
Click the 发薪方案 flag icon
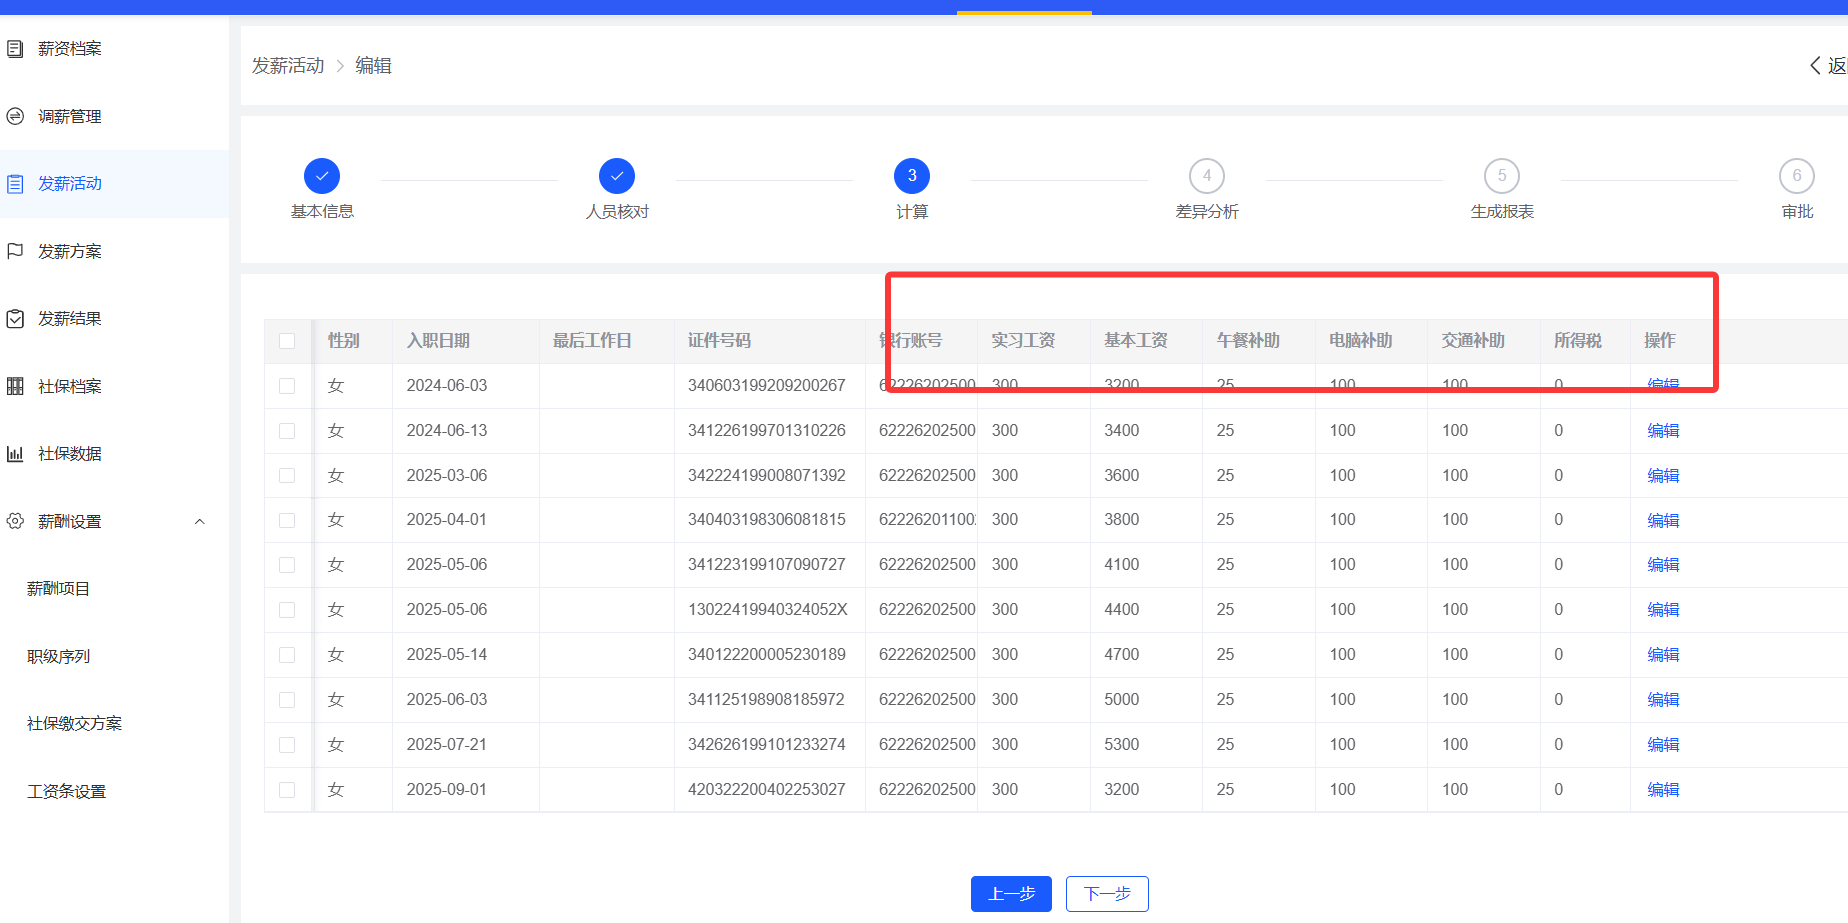[15, 251]
